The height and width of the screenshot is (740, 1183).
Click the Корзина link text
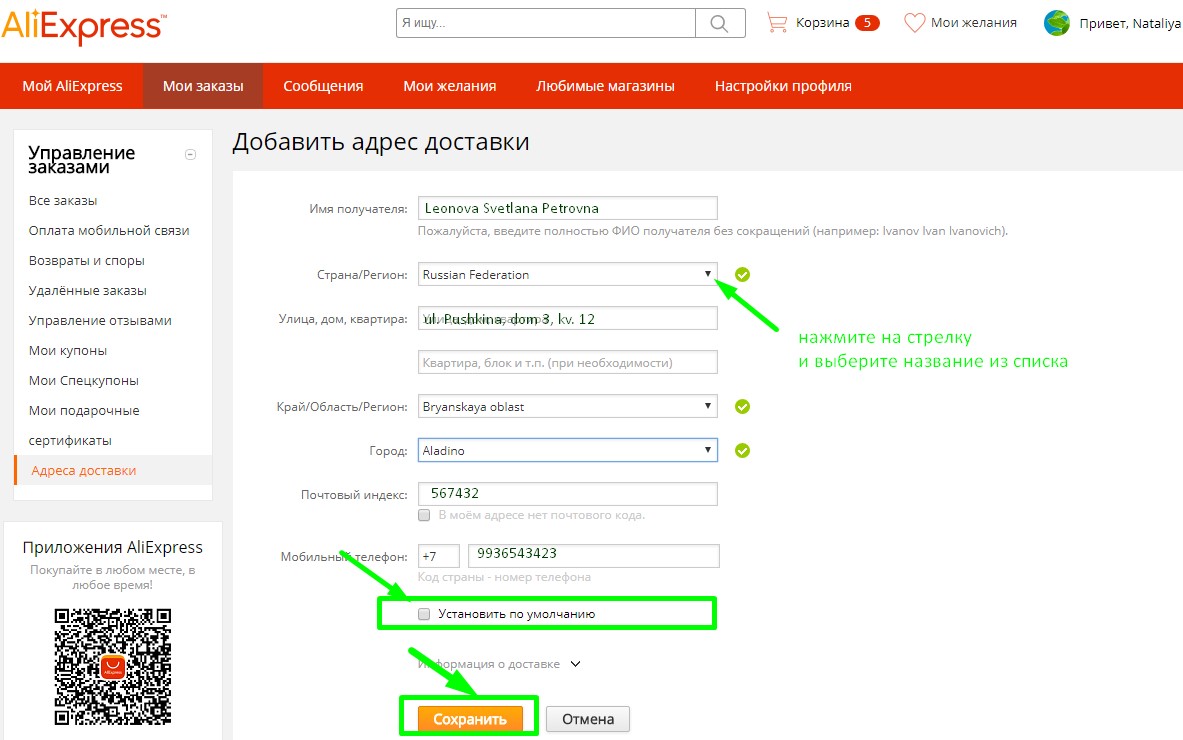[x=822, y=23]
